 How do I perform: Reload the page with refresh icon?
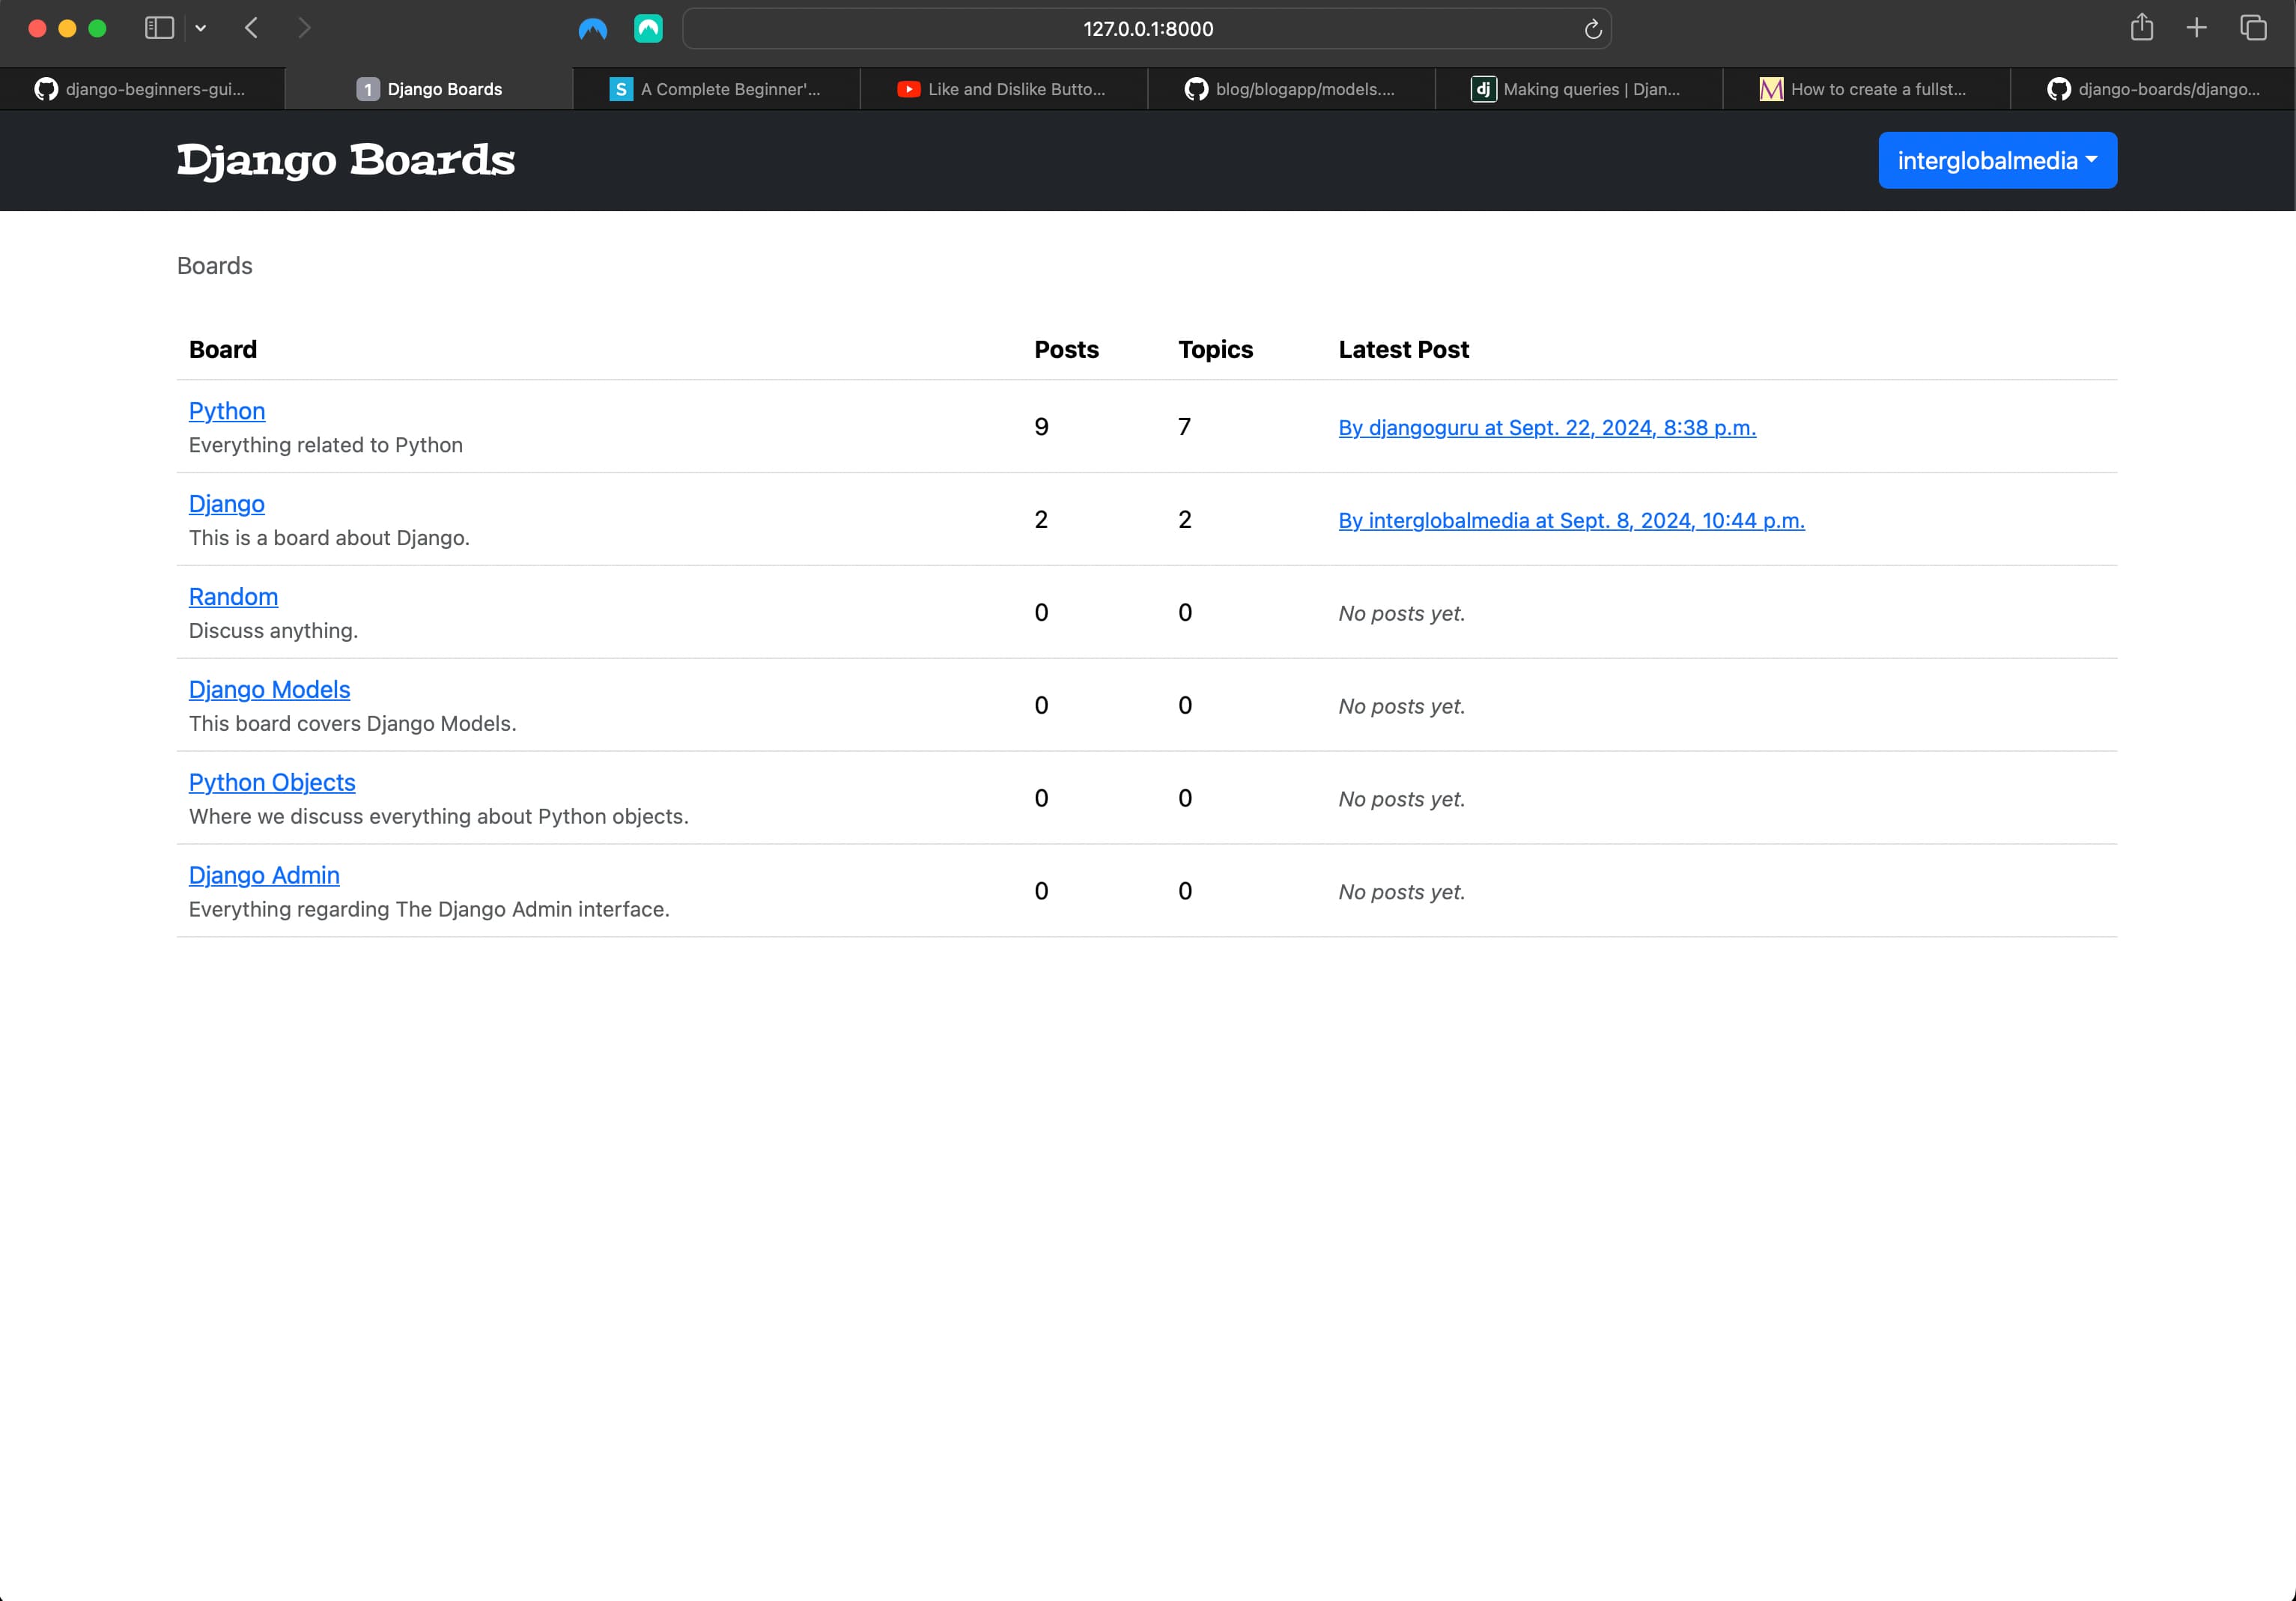point(1593,29)
